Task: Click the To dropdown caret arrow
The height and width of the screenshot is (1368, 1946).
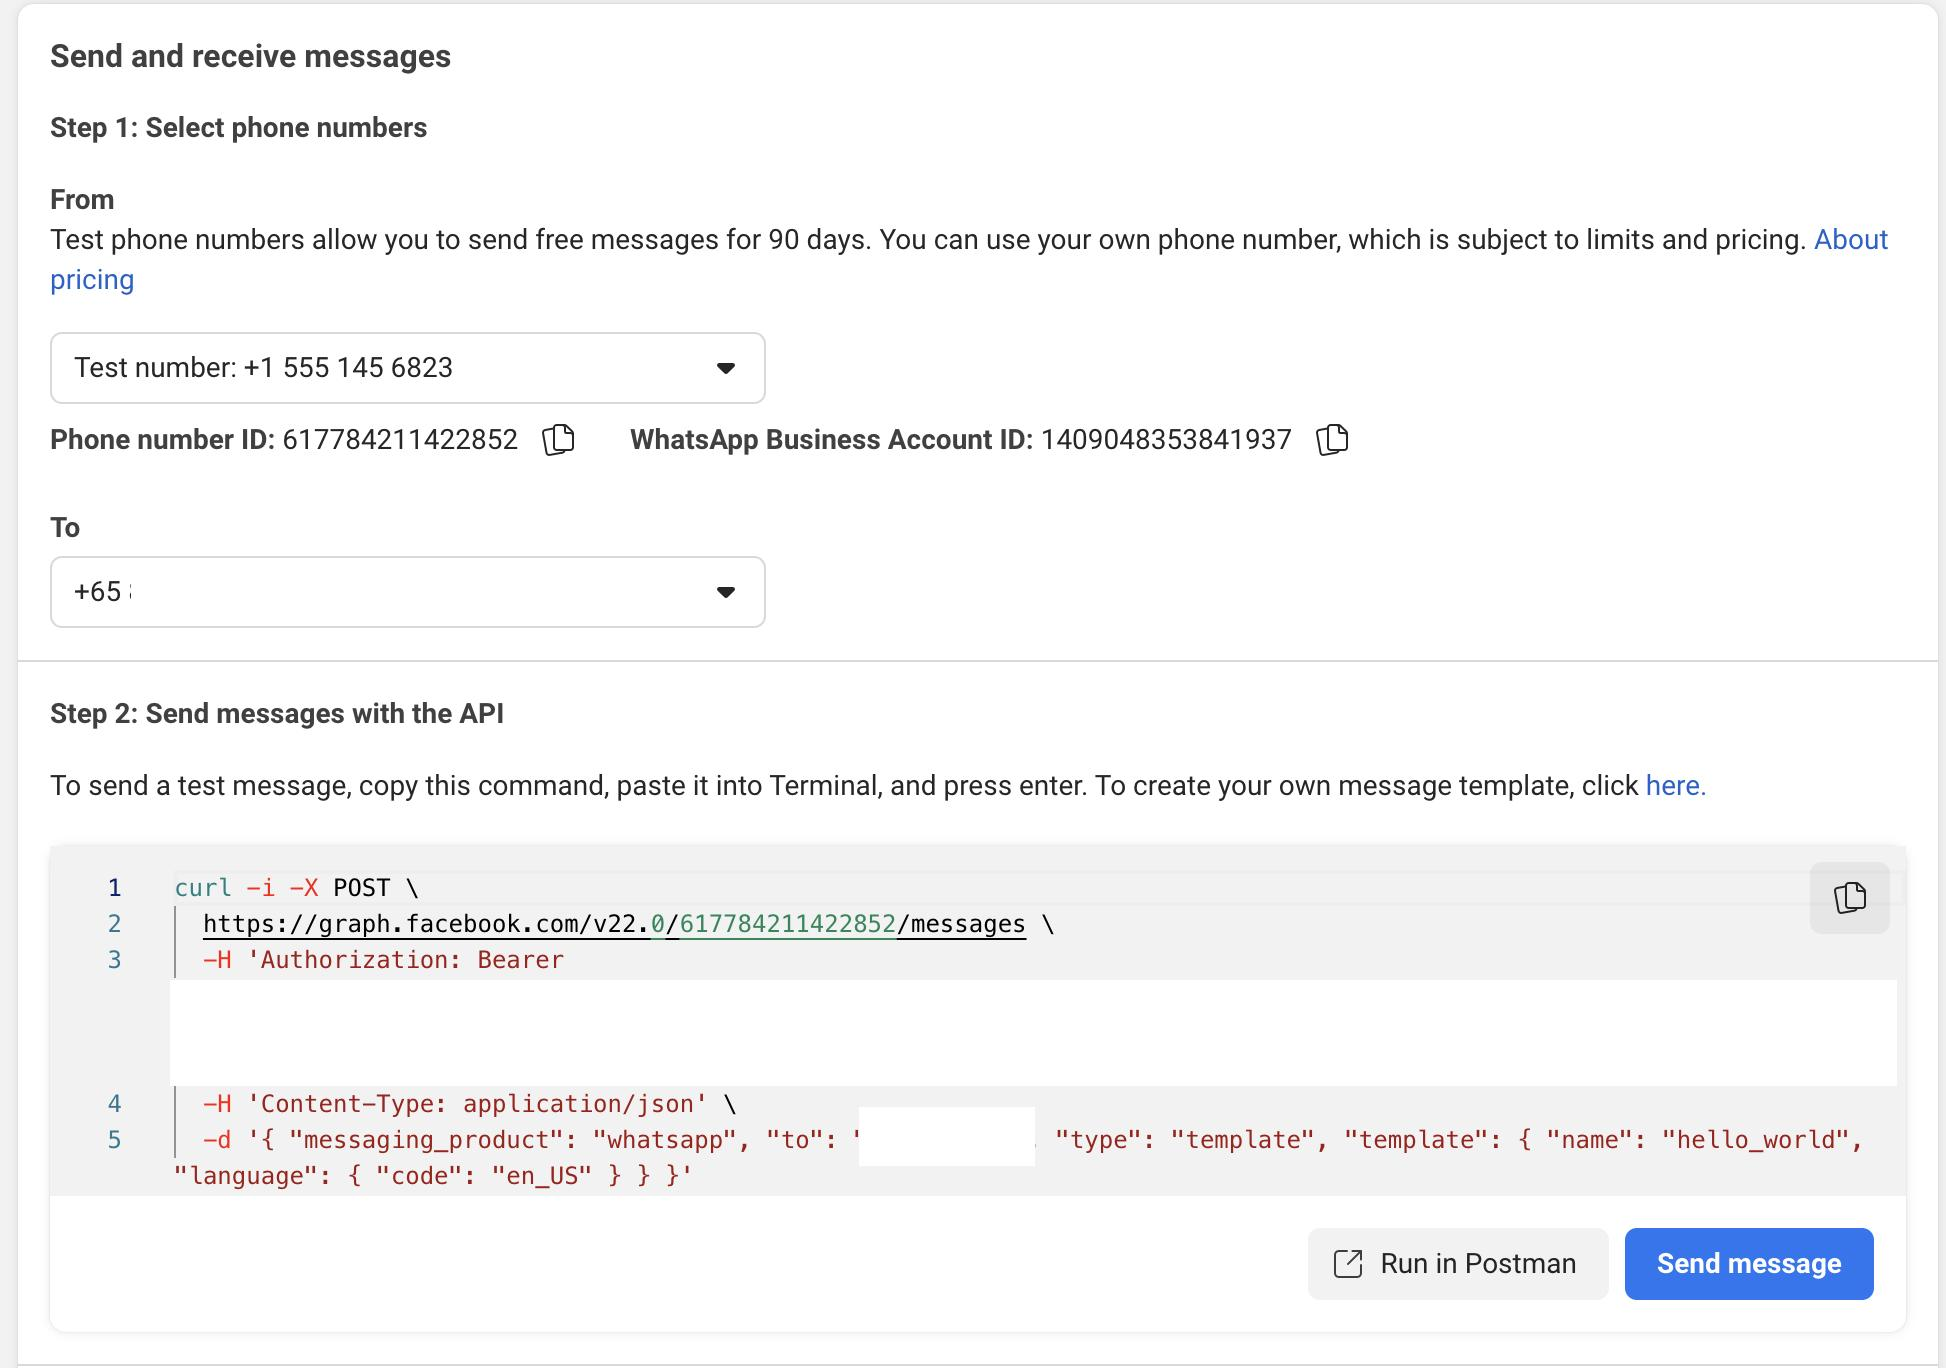Action: 726,593
